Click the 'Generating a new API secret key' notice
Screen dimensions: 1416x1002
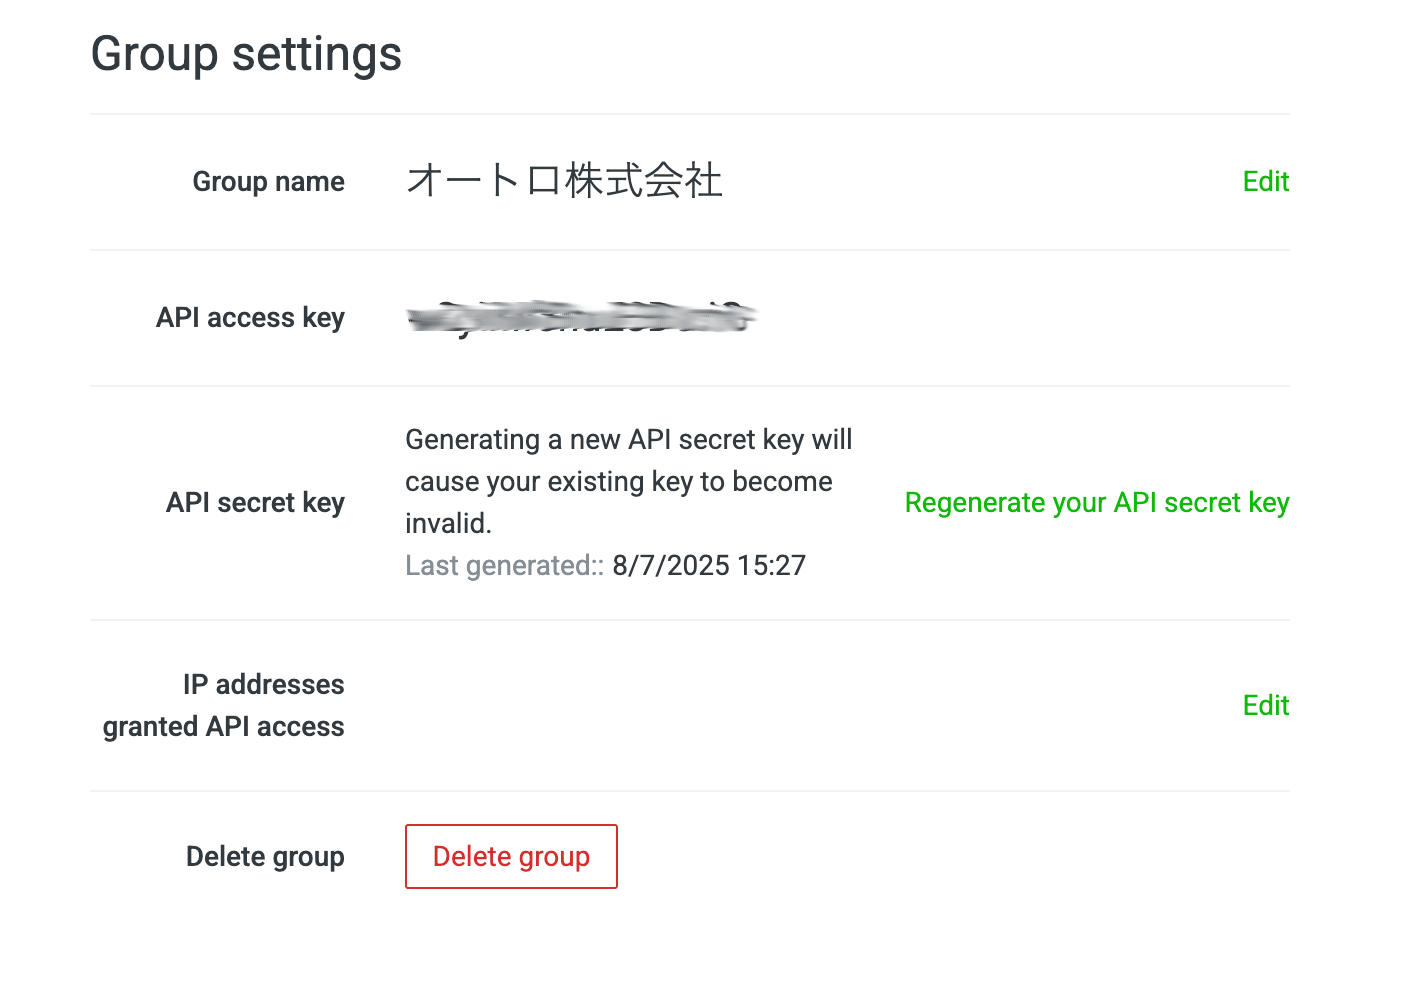[629, 481]
